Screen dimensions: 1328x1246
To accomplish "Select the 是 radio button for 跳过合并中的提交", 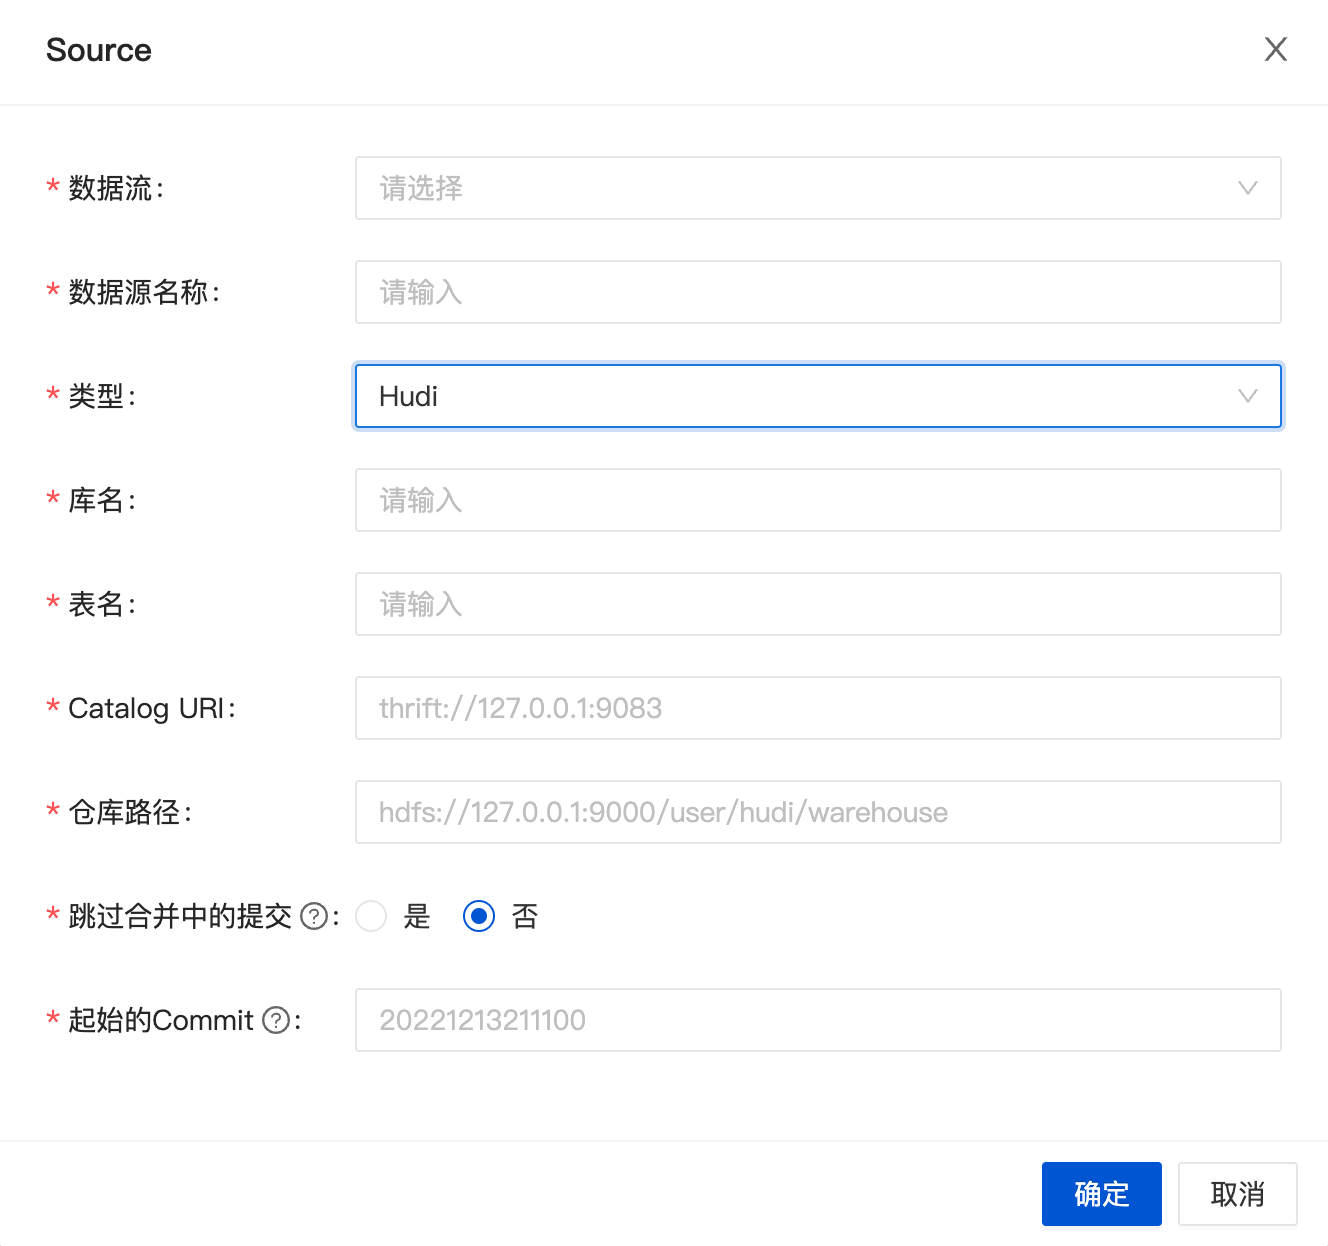I will (x=371, y=916).
